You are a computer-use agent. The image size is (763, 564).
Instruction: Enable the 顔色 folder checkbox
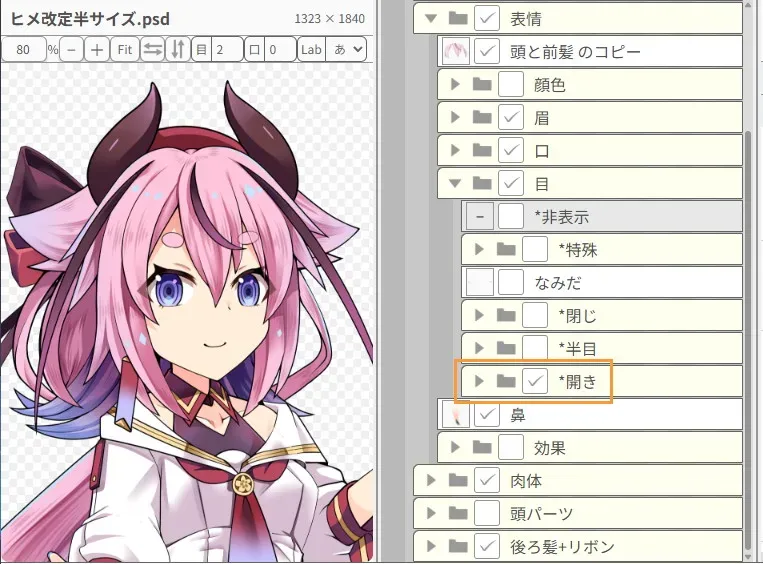pyautogui.click(x=511, y=84)
